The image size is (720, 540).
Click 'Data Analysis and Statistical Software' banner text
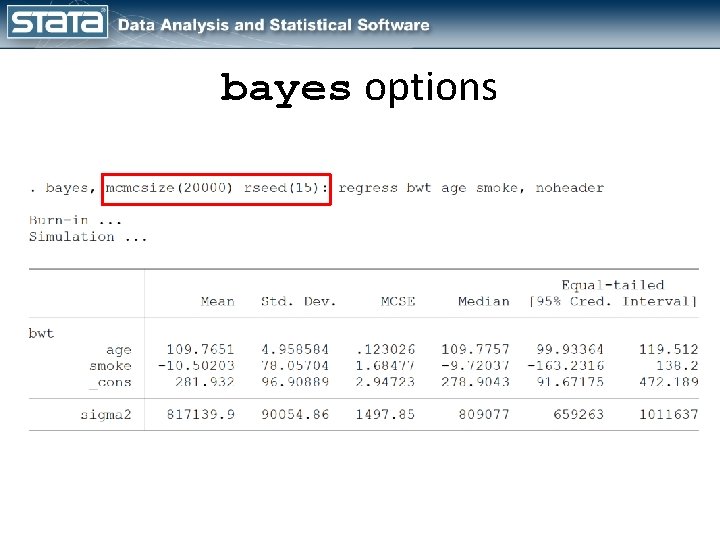point(274,25)
